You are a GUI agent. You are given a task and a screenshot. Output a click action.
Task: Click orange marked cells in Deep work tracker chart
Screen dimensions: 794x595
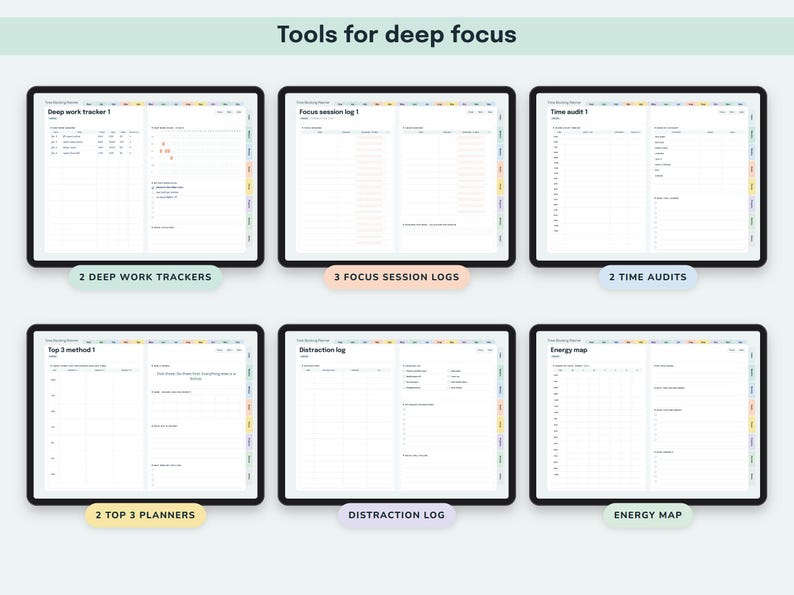pos(166,151)
